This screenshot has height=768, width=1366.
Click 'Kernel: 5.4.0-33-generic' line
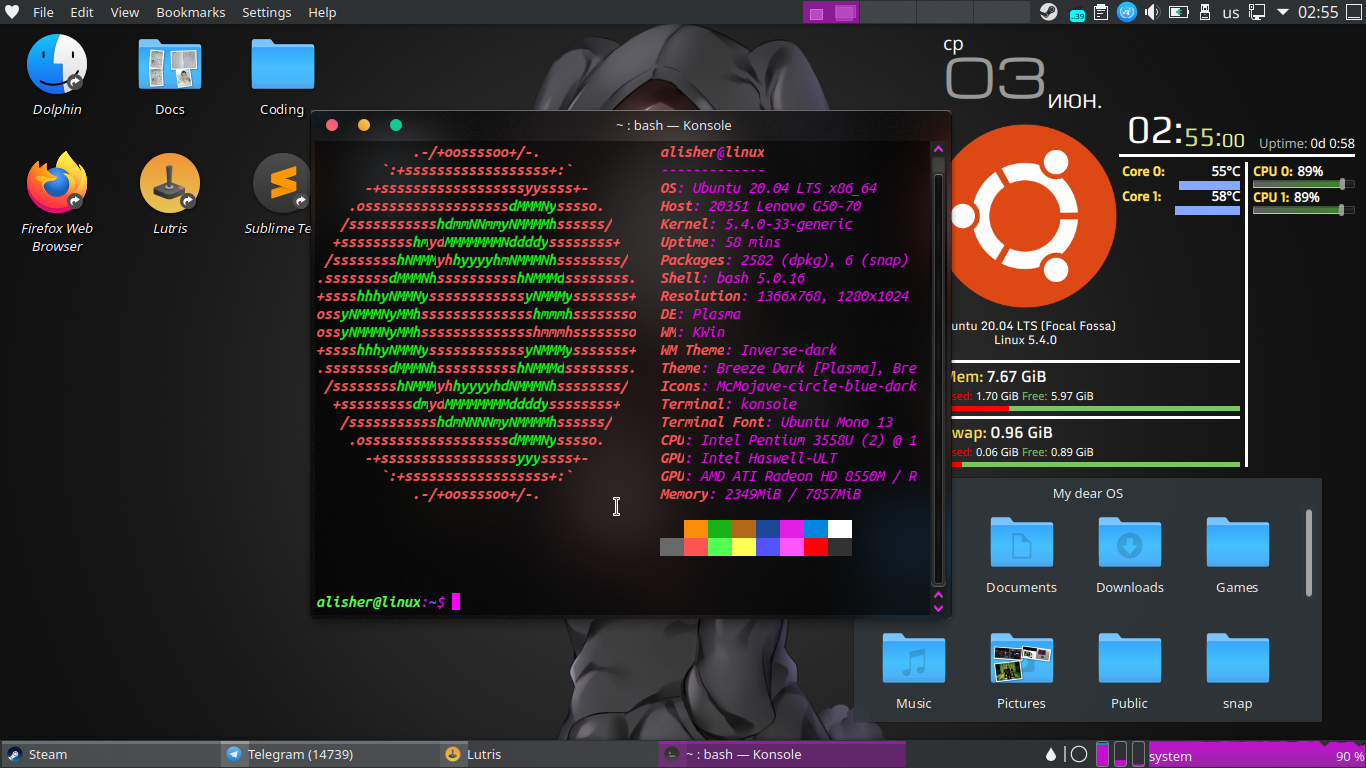pyautogui.click(x=757, y=224)
